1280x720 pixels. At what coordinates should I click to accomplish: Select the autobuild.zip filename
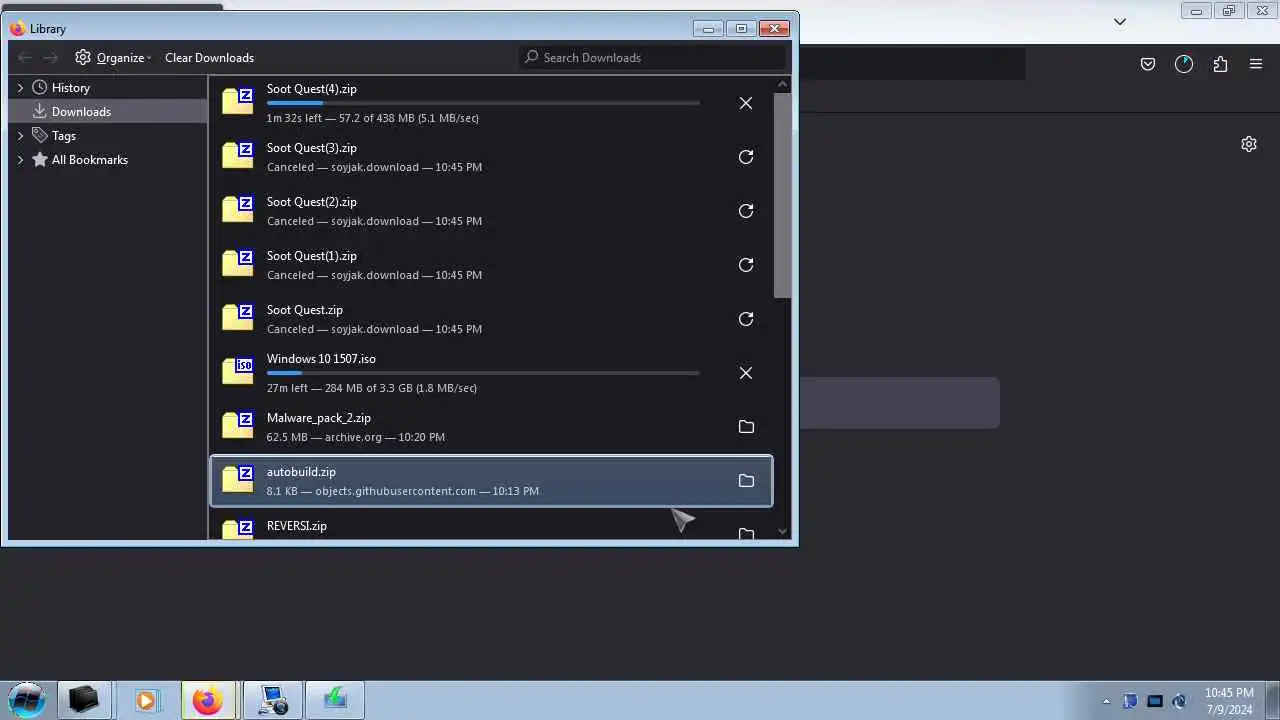coord(301,472)
